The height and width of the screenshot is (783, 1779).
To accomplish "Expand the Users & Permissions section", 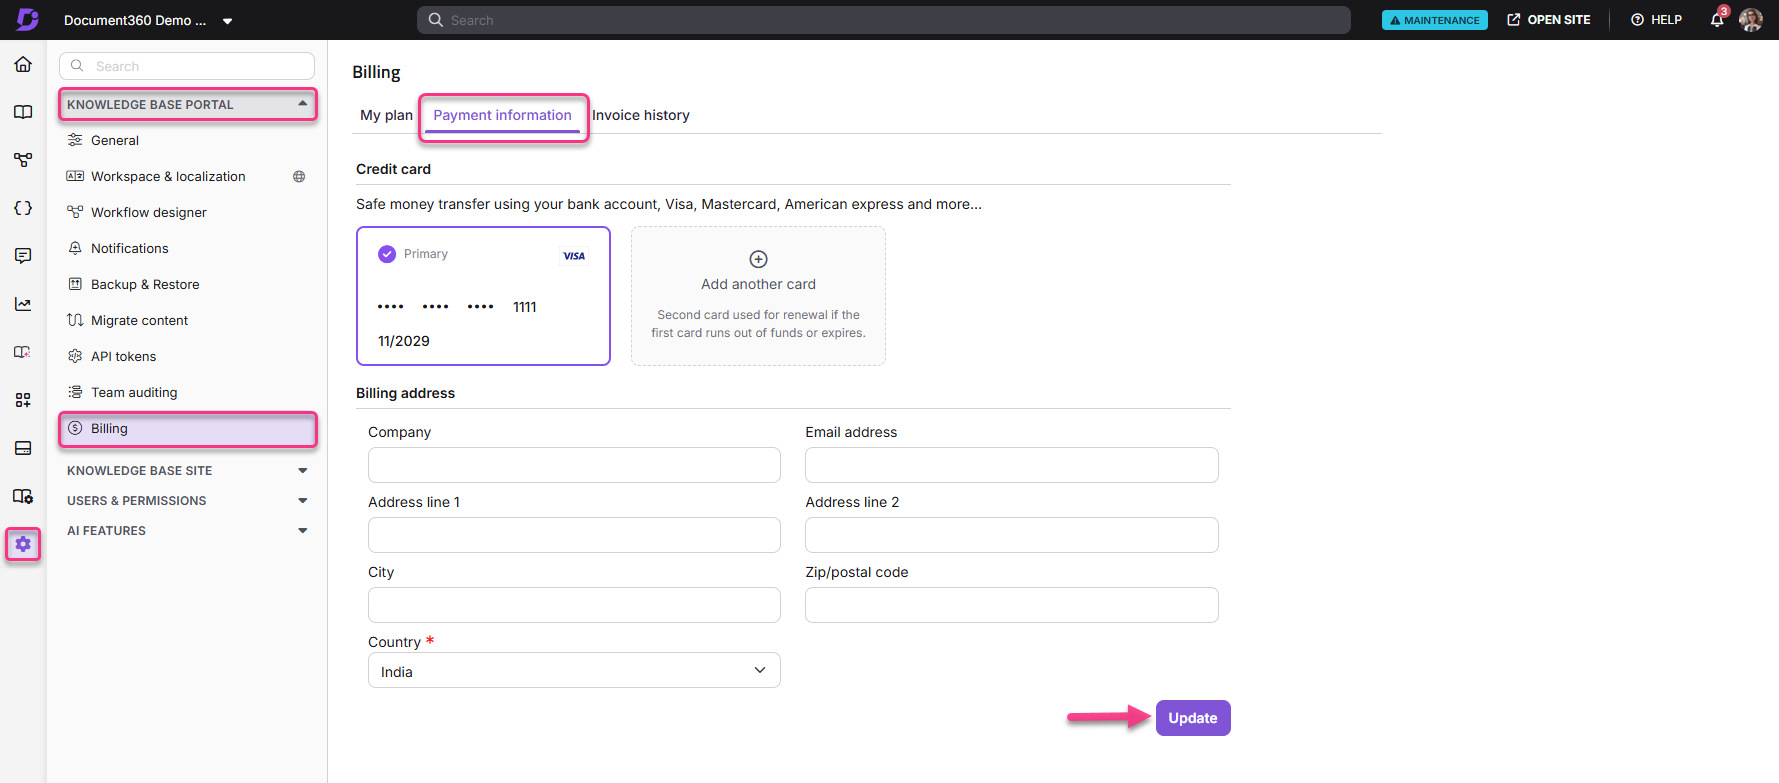I will 188,500.
